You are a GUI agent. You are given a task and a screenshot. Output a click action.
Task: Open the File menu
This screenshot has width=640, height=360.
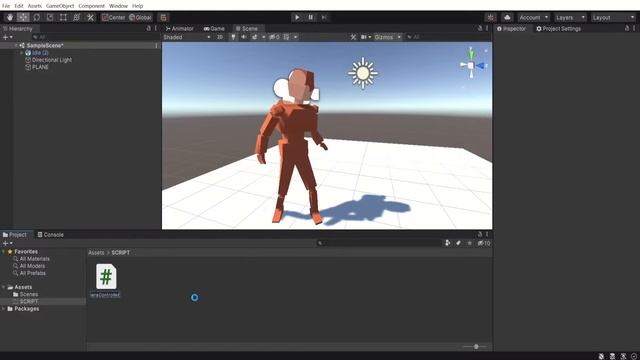6,6
